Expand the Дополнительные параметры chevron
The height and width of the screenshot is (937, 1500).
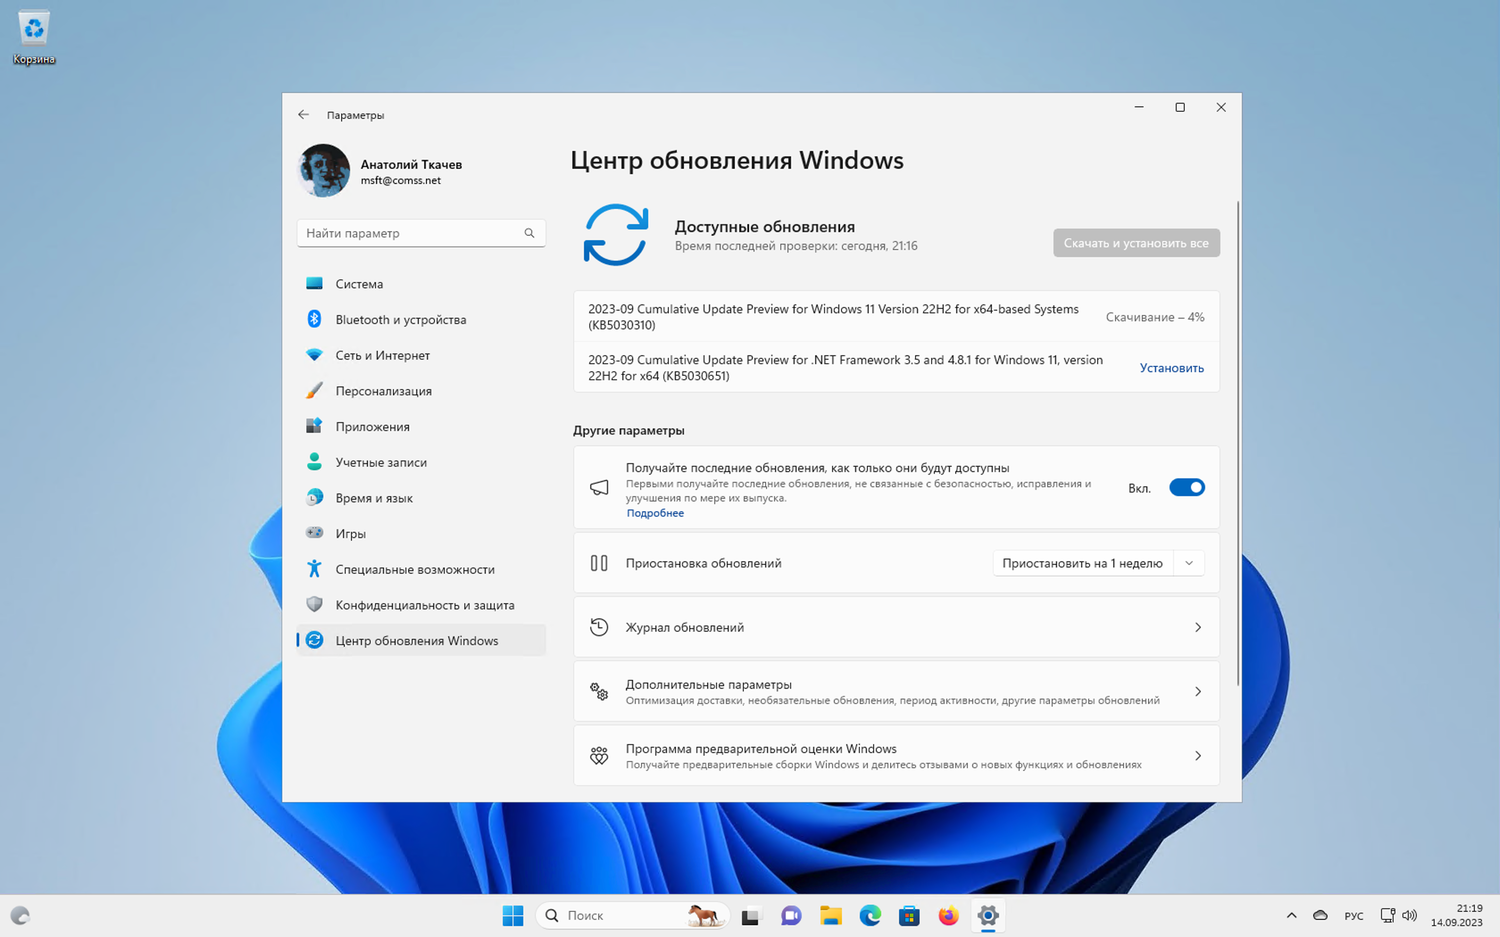point(1198,692)
